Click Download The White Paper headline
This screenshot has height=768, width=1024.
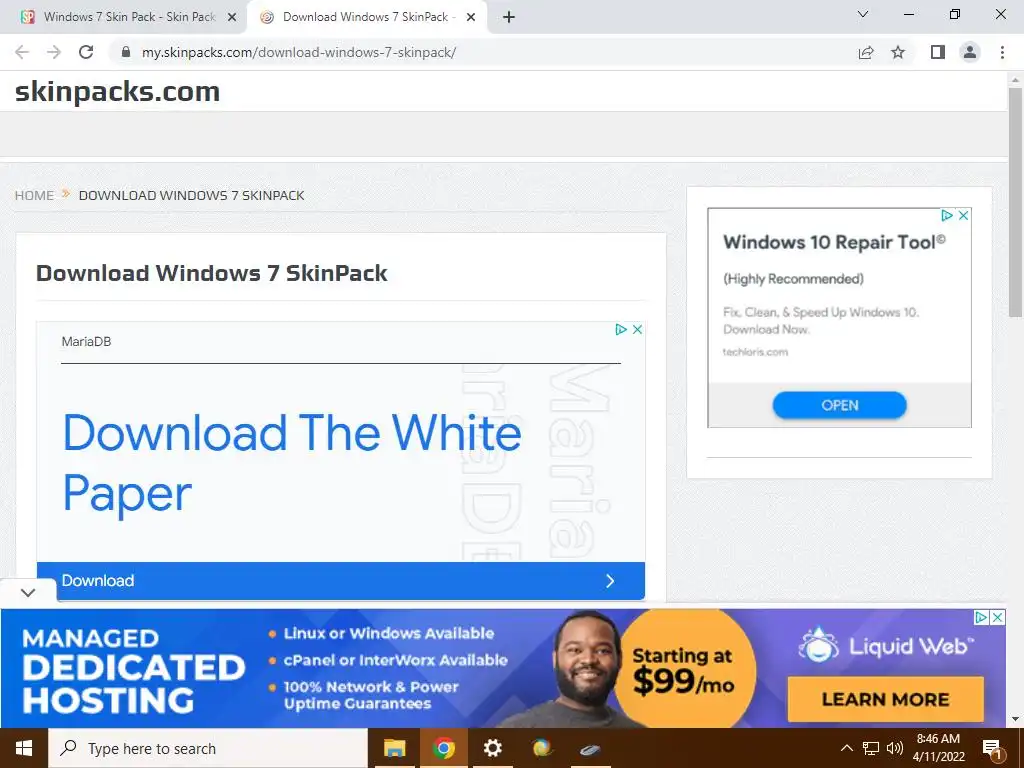point(292,463)
